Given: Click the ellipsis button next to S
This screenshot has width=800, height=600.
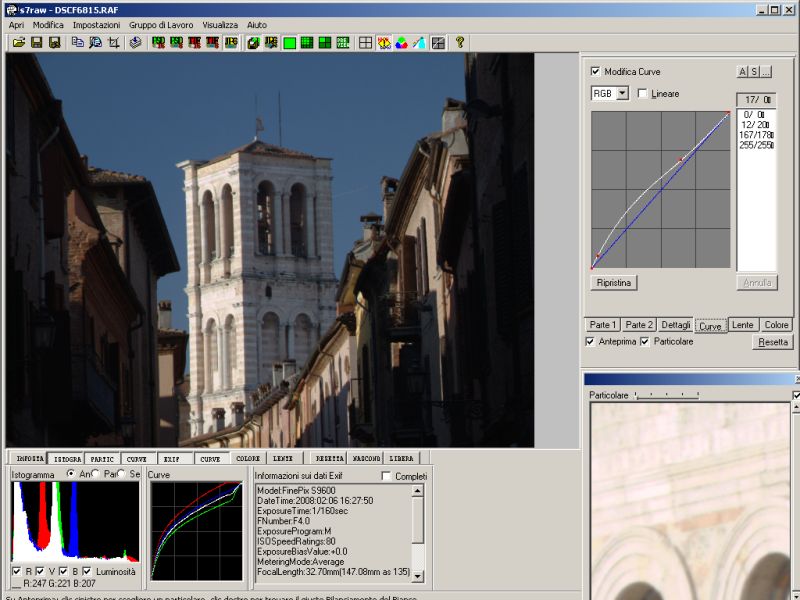Looking at the screenshot, I should 766,72.
